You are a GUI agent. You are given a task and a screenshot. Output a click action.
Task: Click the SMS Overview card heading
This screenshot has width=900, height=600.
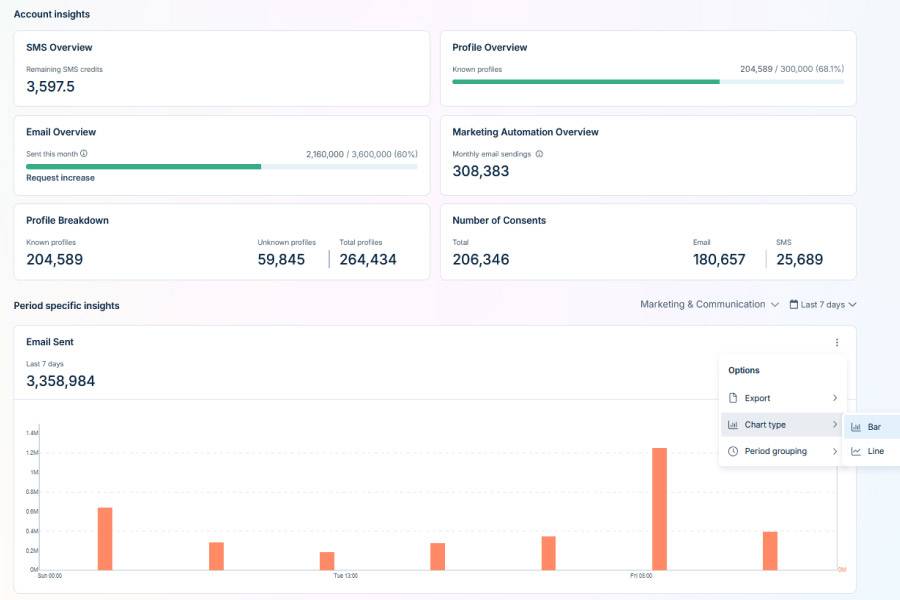click(x=61, y=47)
